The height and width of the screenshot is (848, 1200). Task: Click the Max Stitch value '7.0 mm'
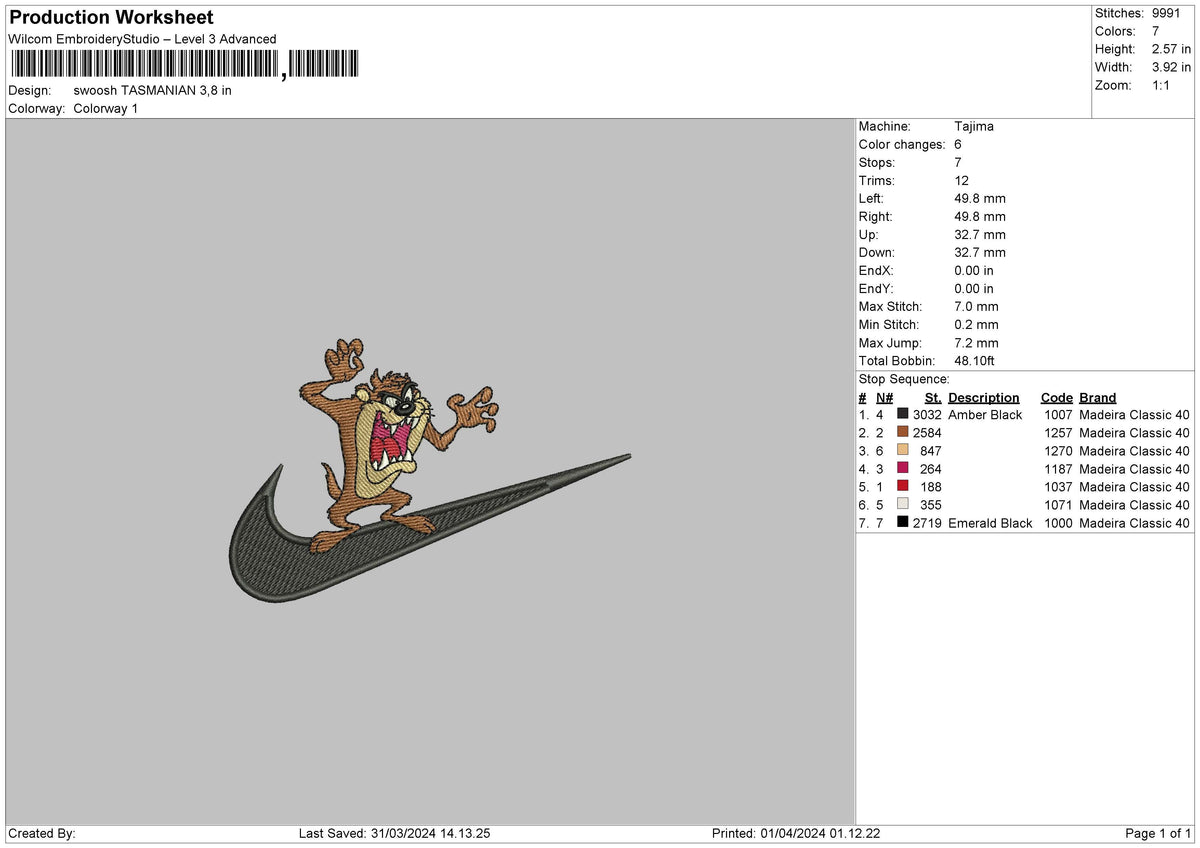(x=977, y=307)
